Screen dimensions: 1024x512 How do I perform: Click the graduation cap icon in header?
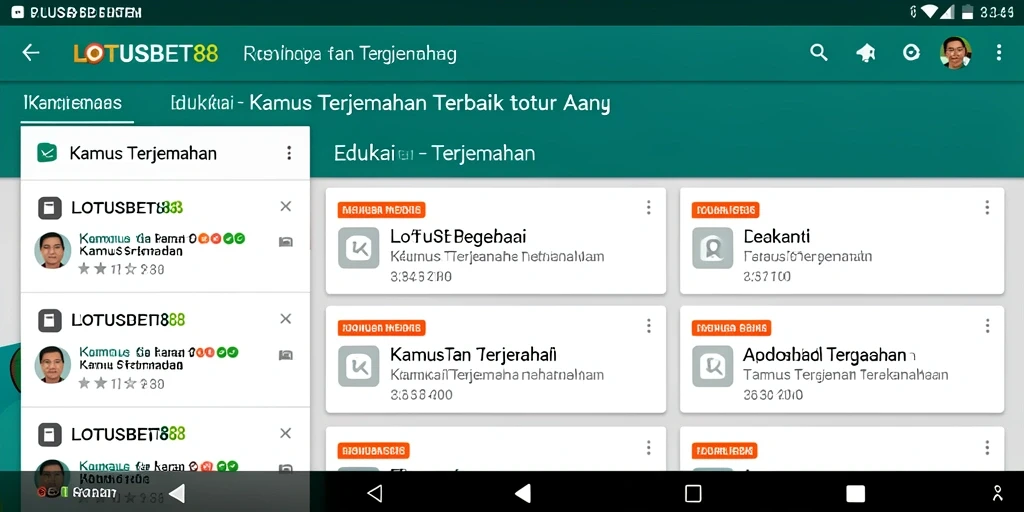pyautogui.click(x=866, y=54)
